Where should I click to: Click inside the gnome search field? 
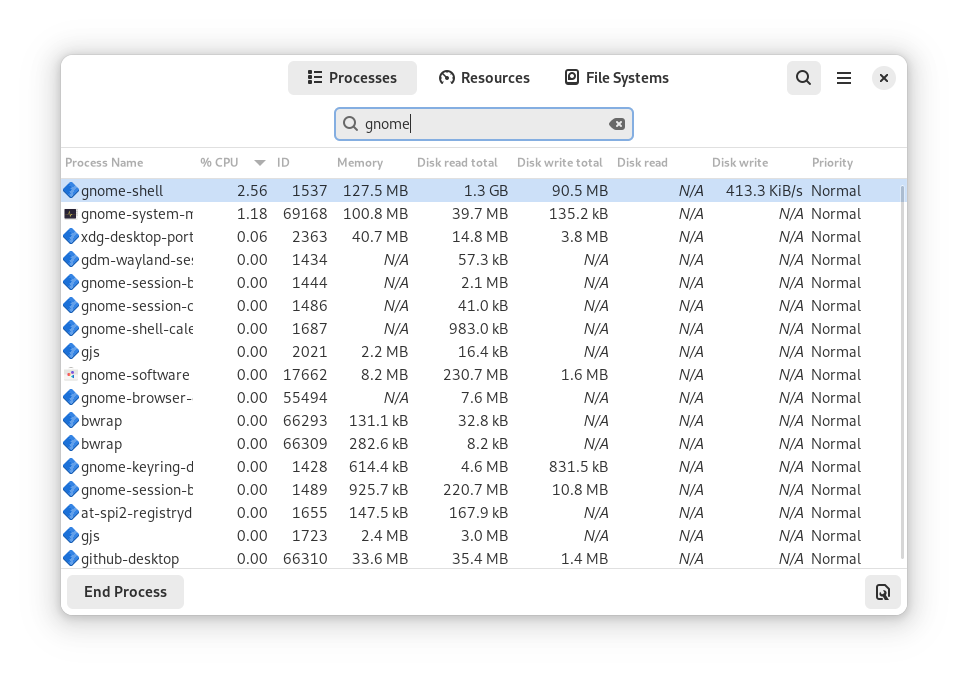pyautogui.click(x=480, y=124)
